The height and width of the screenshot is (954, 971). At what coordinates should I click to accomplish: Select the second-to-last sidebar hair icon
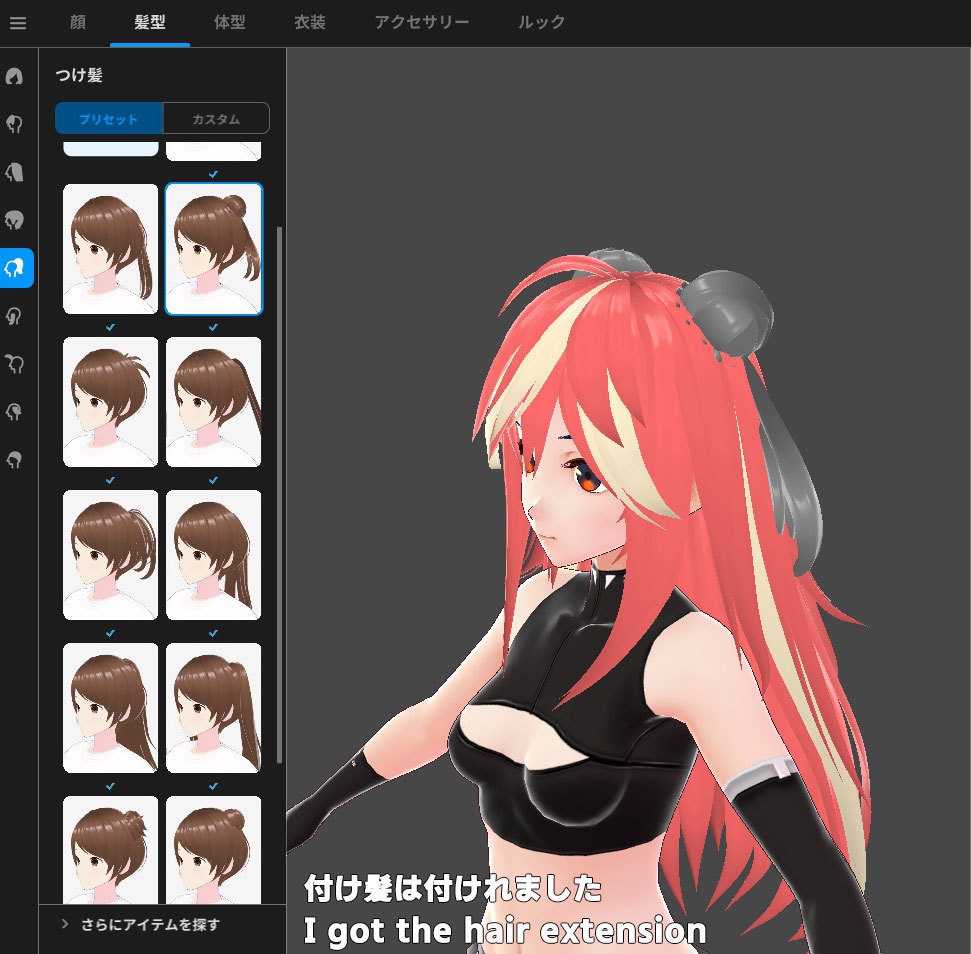click(x=16, y=412)
